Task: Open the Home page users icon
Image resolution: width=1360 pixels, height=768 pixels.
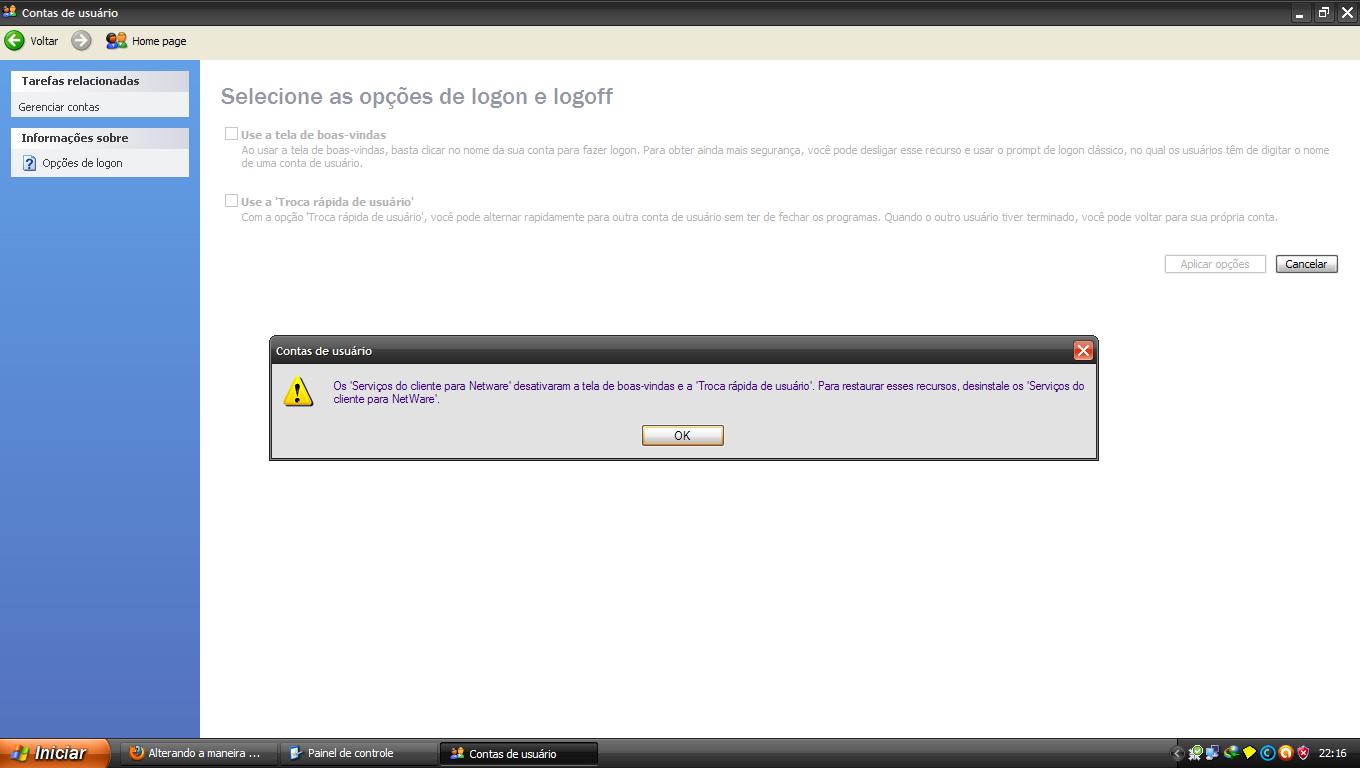Action: [116, 41]
